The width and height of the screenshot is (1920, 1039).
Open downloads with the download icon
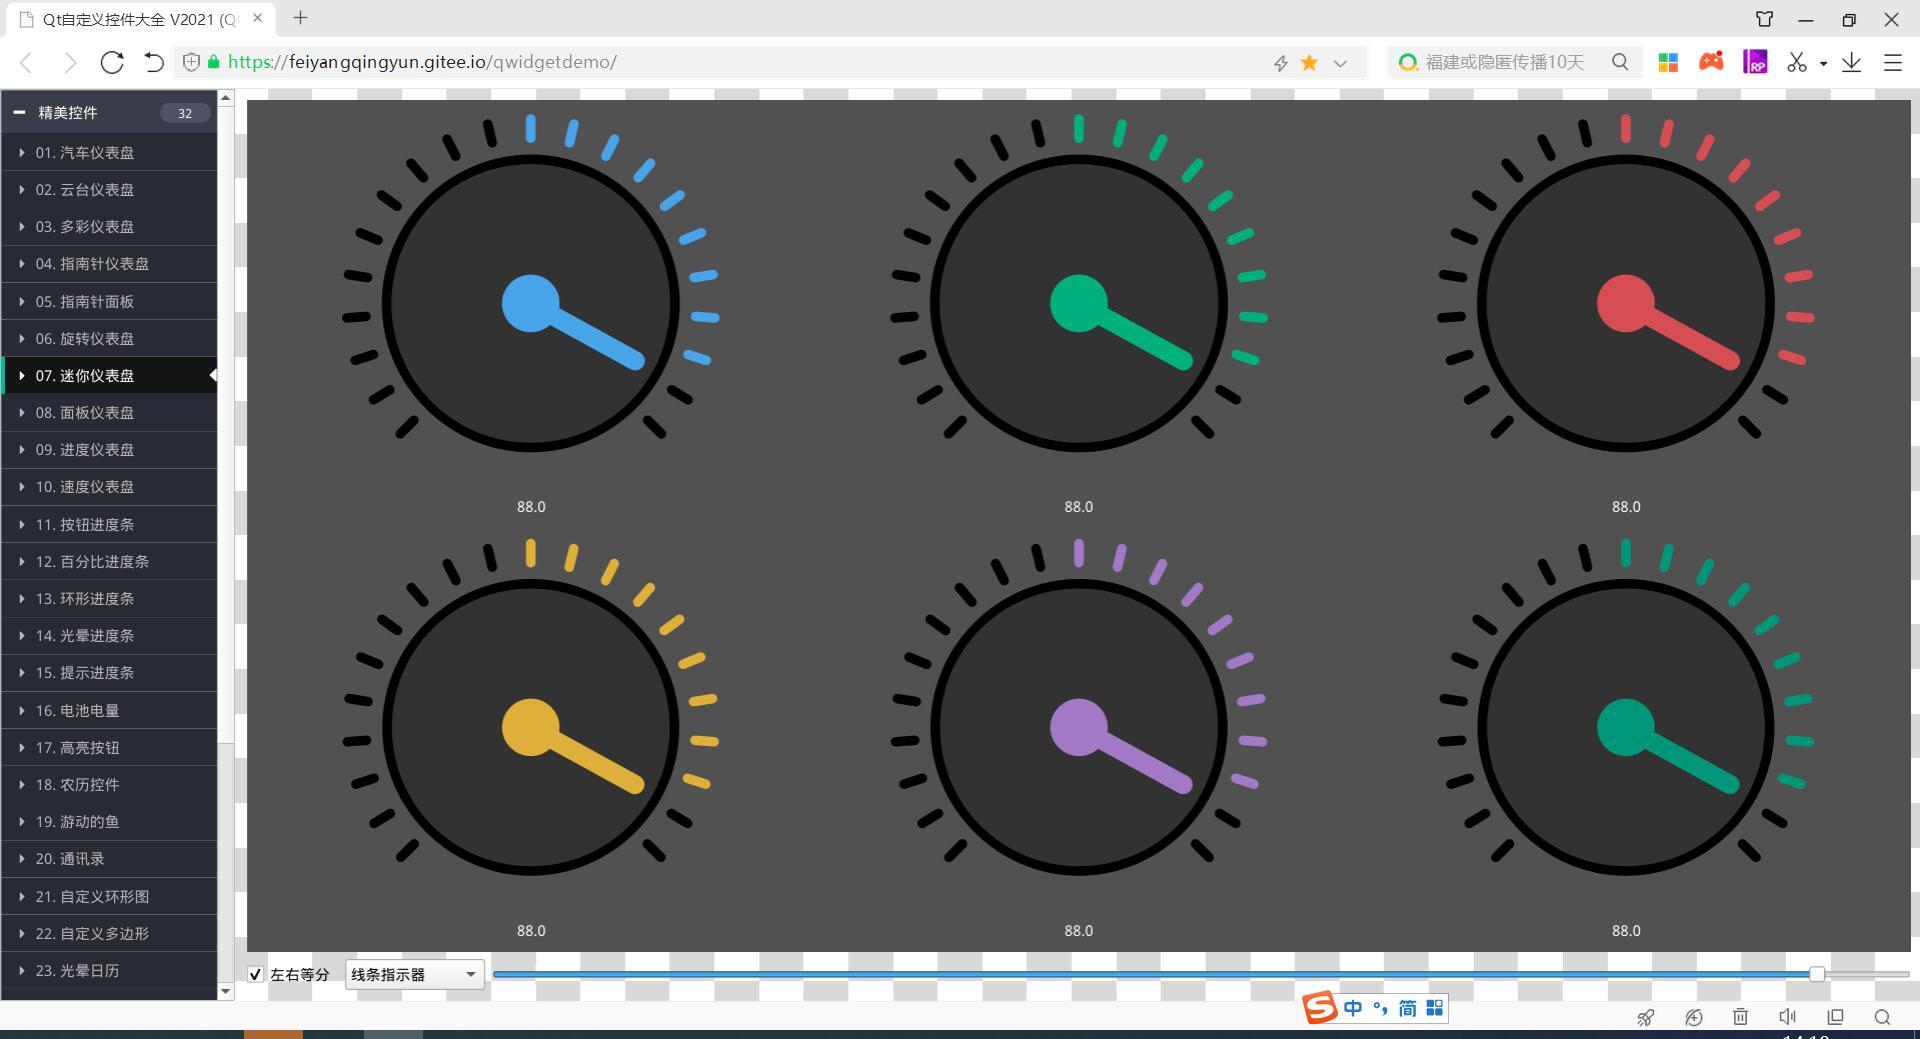pyautogui.click(x=1852, y=62)
